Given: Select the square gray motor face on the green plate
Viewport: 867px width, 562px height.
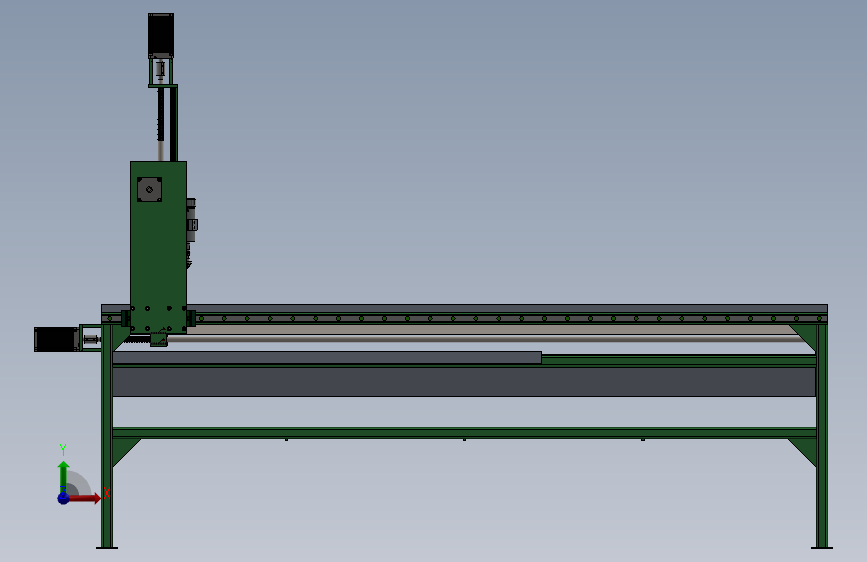Looking at the screenshot, I should click(x=149, y=189).
